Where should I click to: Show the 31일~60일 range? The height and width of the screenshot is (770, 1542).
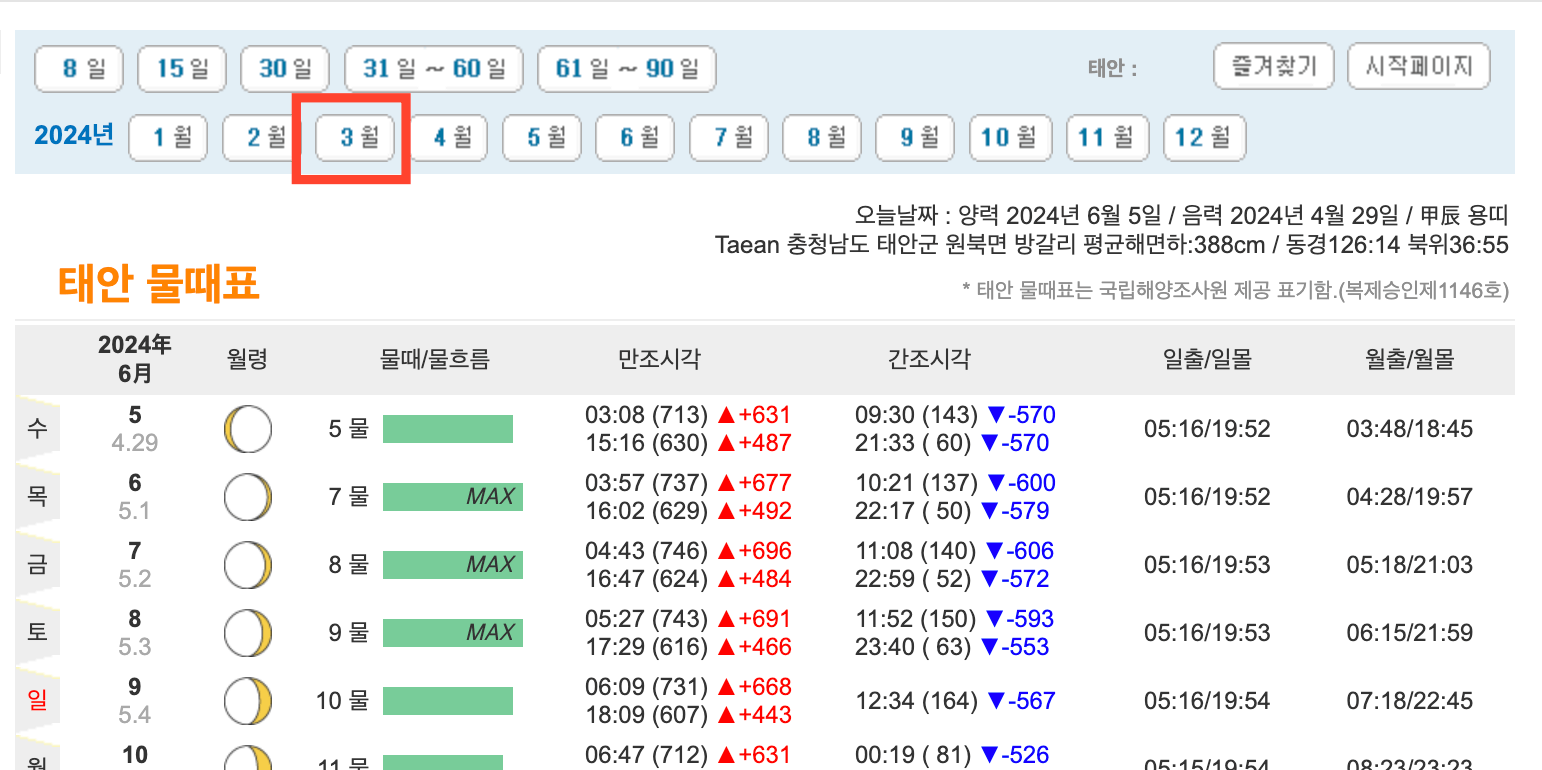point(434,69)
